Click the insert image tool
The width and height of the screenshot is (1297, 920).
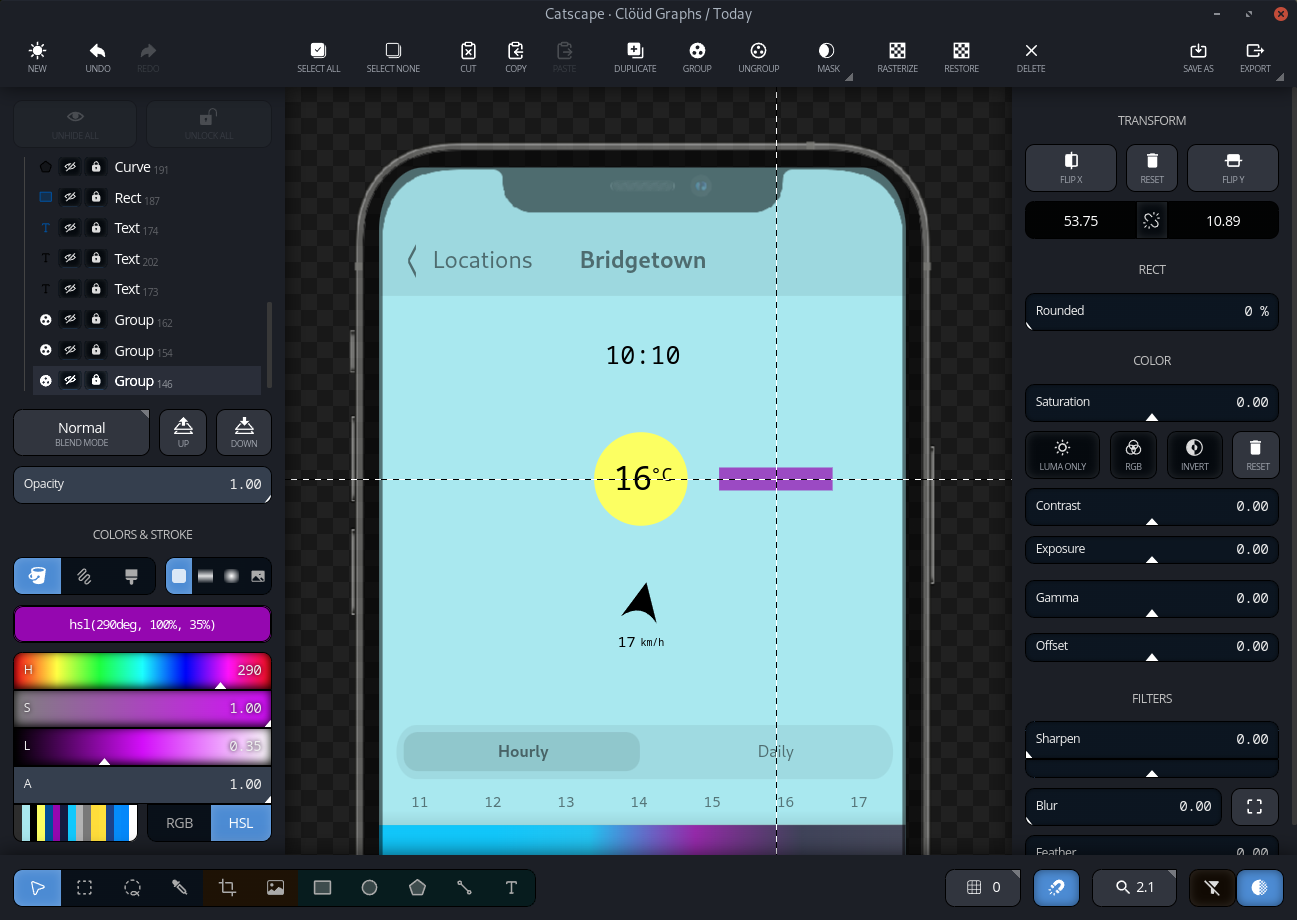pos(275,888)
